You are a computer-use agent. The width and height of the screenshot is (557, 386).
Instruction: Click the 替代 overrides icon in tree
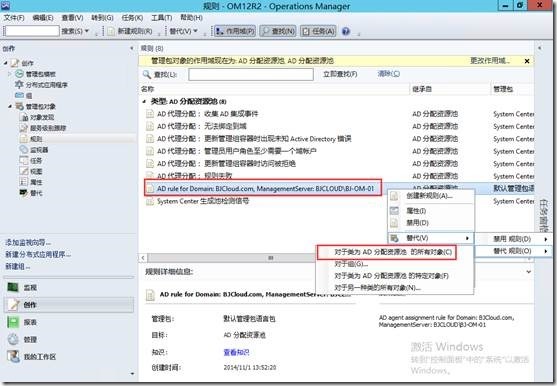coord(24,193)
